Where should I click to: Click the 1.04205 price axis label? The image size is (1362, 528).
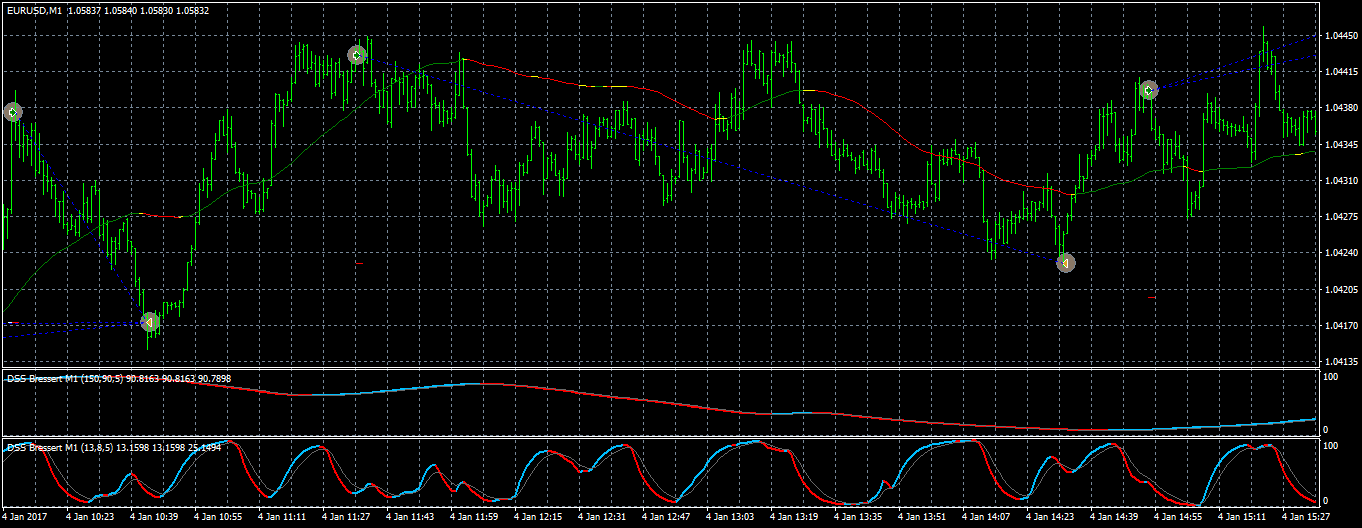click(1339, 290)
